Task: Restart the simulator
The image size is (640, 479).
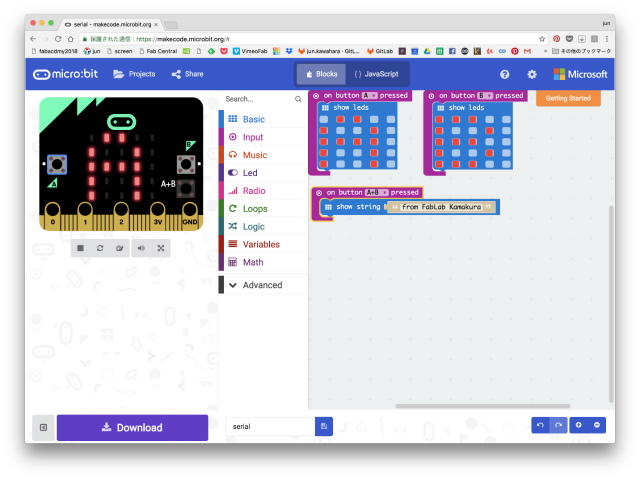Action: 100,248
